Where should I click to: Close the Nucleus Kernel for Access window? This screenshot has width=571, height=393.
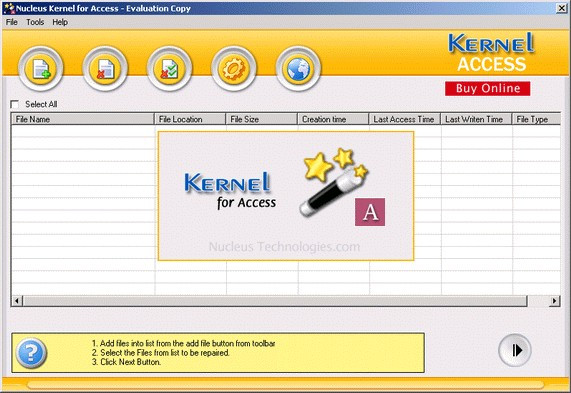561,8
